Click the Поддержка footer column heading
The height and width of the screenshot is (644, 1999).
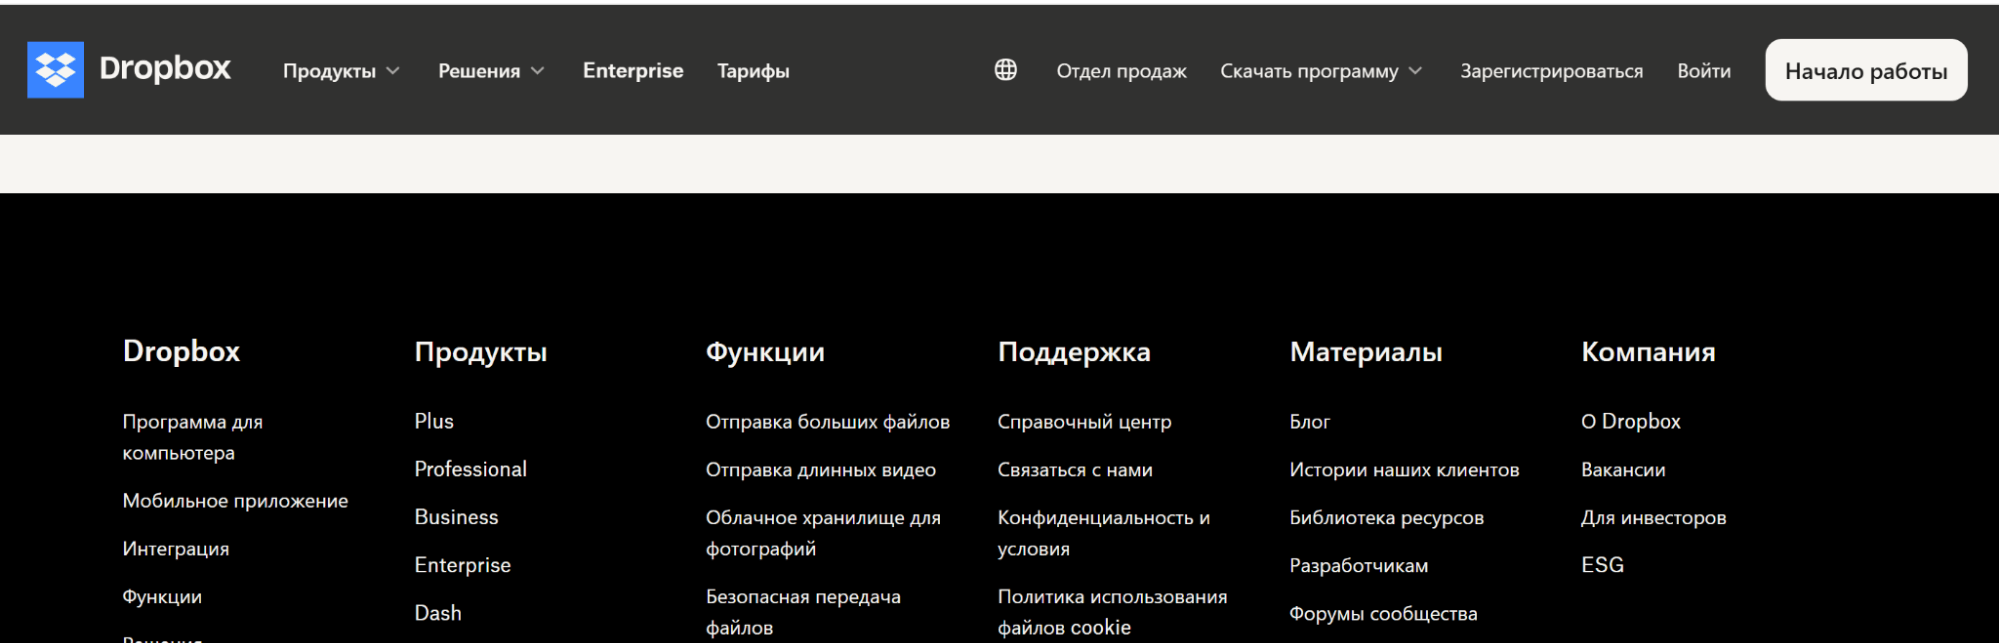tap(1074, 352)
